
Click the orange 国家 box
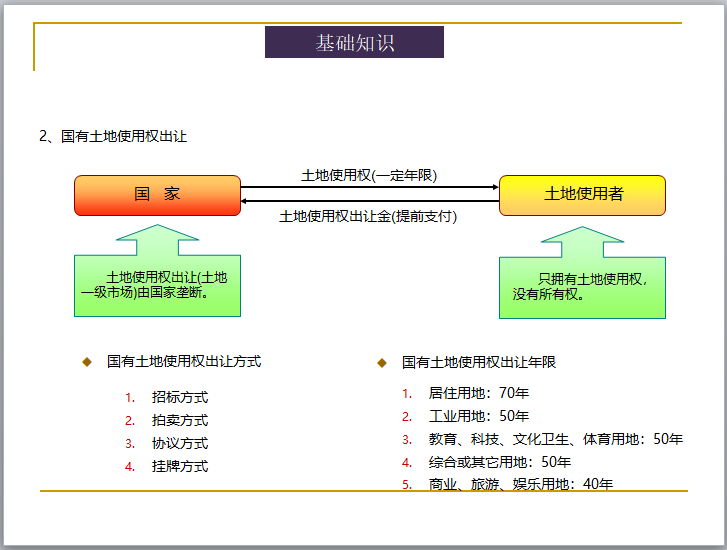point(157,195)
